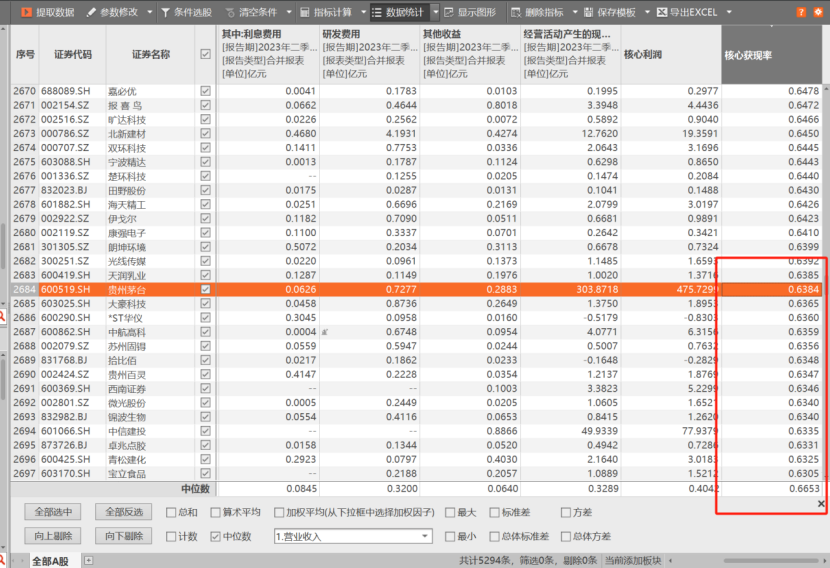Open the 数据统计 toolbar menu
The height and width of the screenshot is (568, 830).
pos(400,12)
